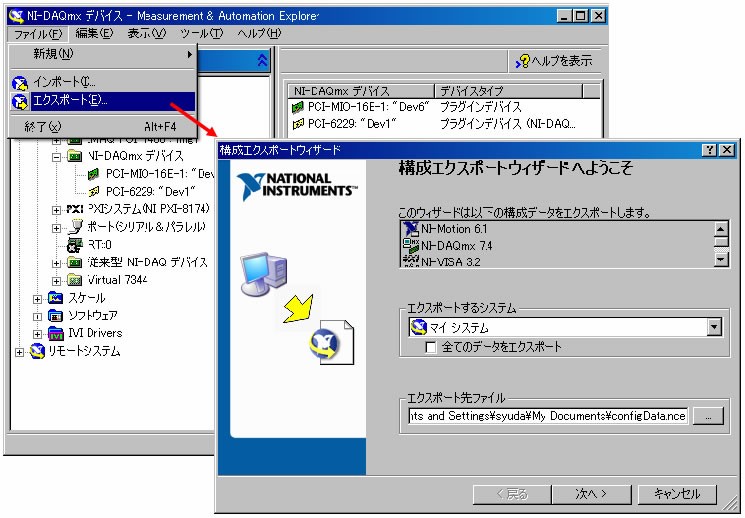745x518 pixels.
Task: Click the IVI Drivers icon
Action: coord(56,334)
